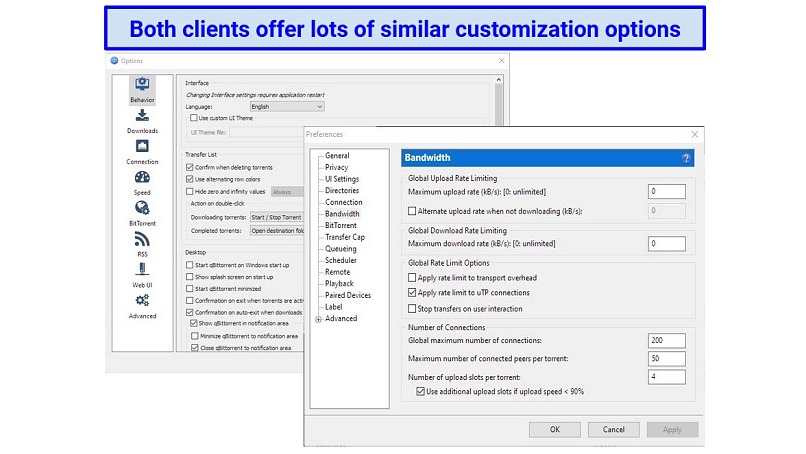Click the Options window vertical scrollbar
Viewport: 806px width, 454px height.
tap(498, 104)
